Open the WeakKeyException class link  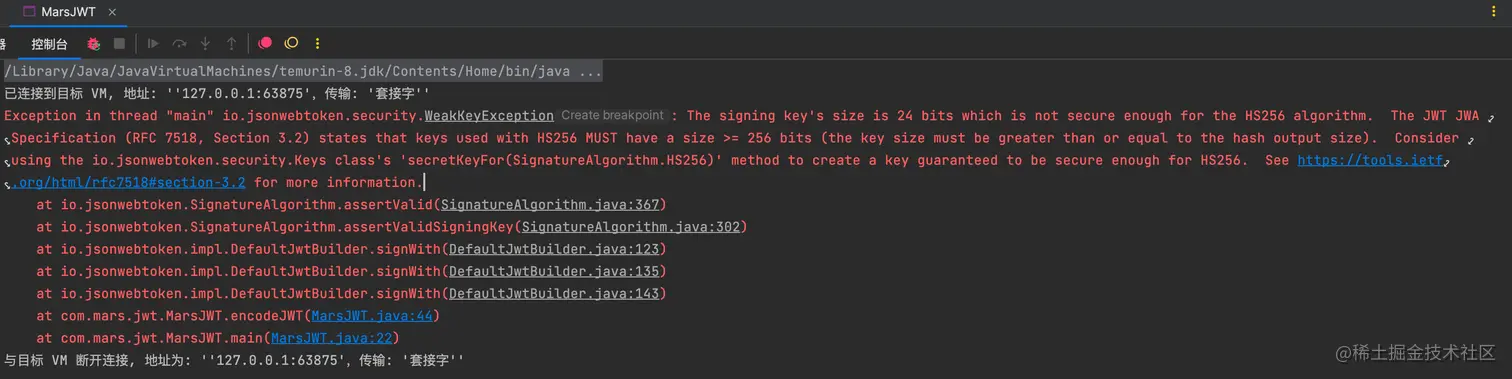pos(489,116)
